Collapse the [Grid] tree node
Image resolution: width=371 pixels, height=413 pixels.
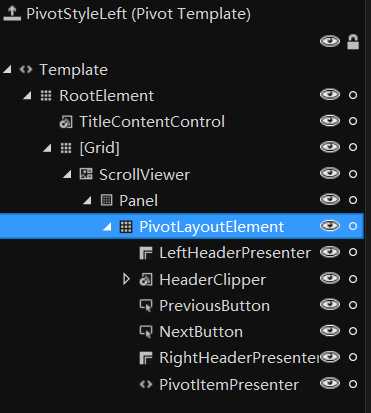pos(47,148)
